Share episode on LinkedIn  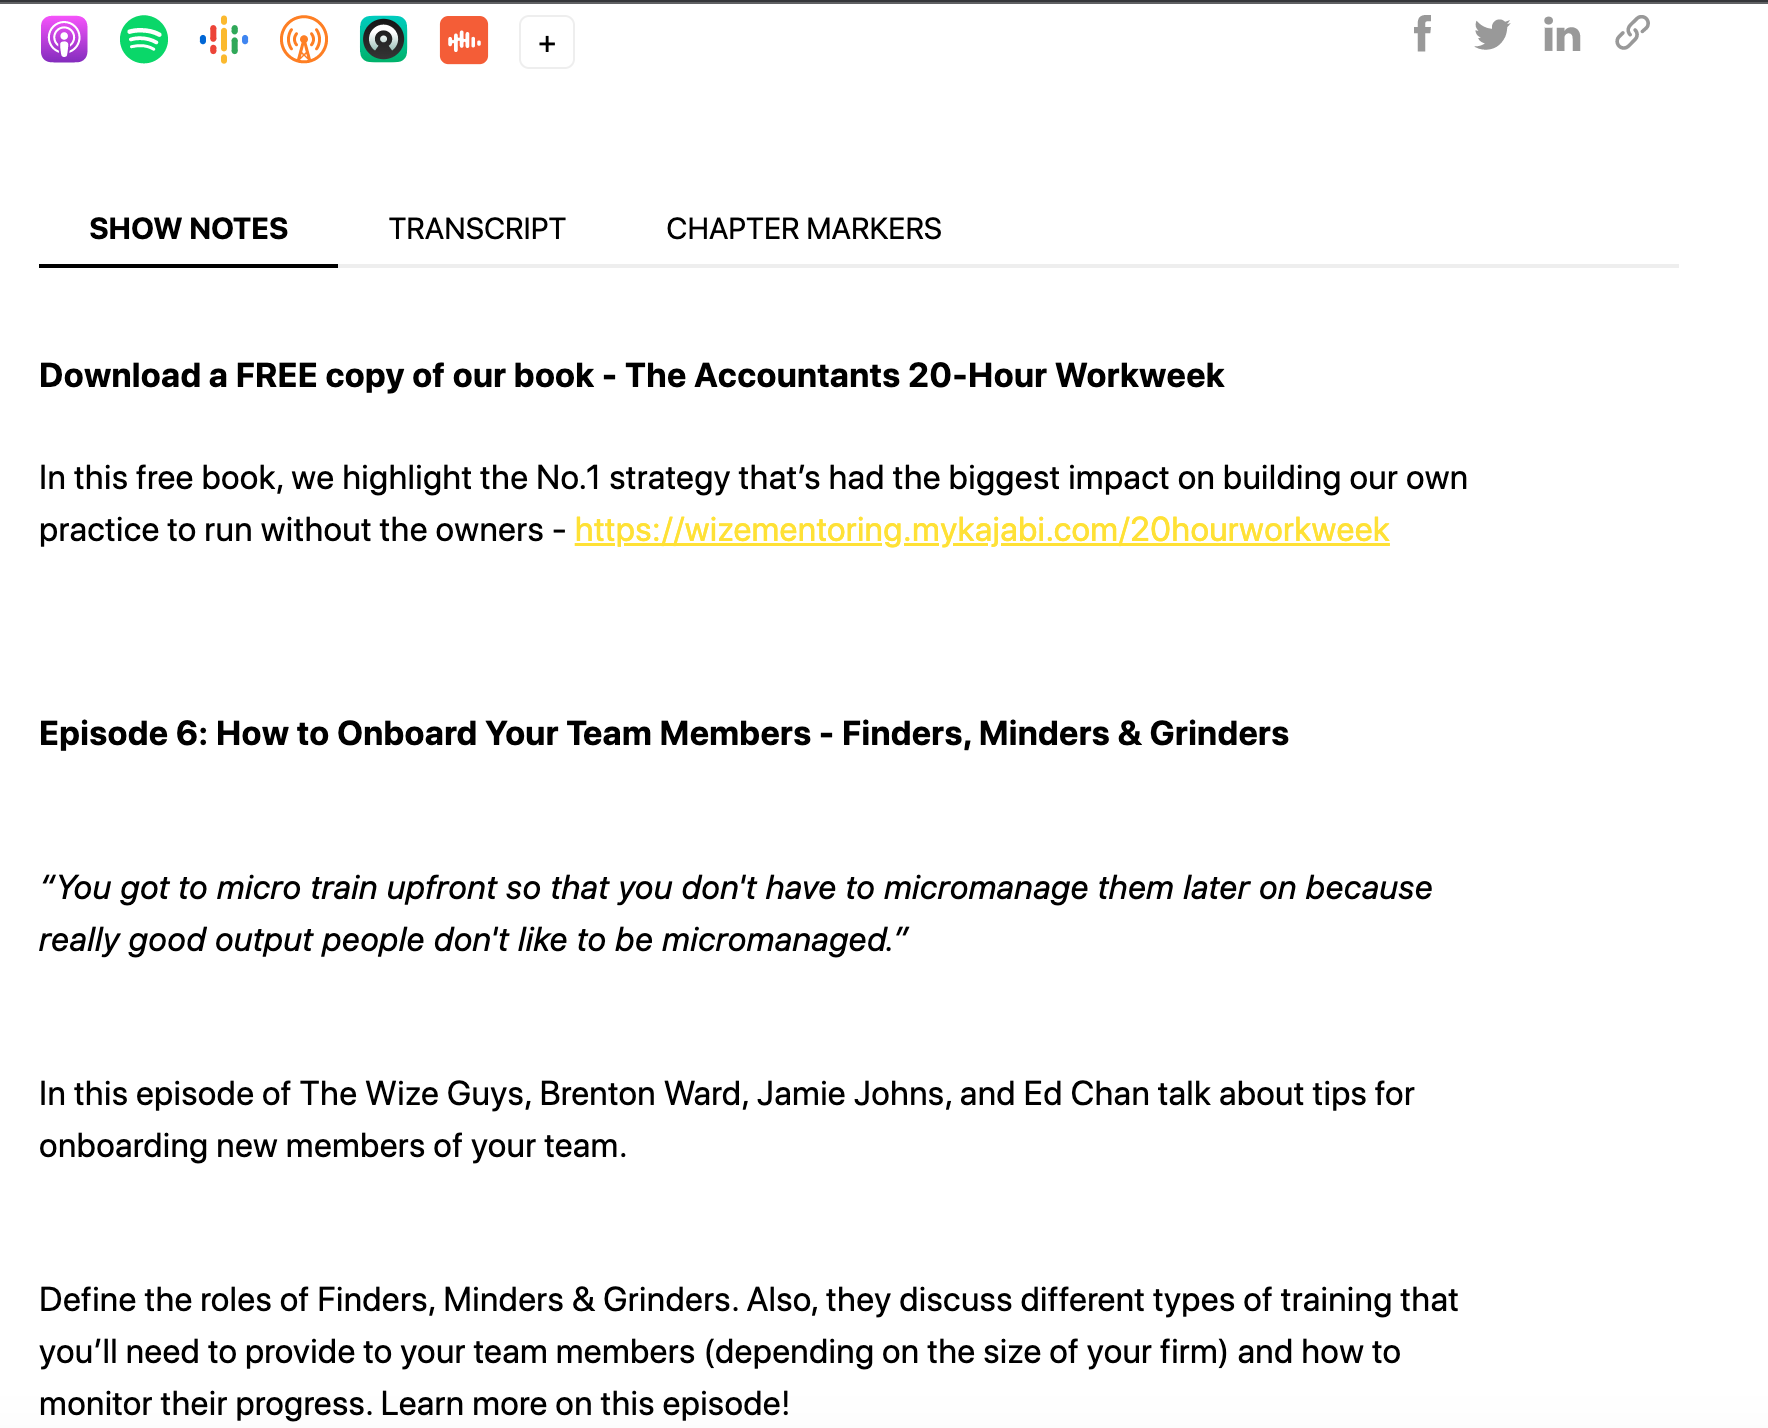(1562, 35)
